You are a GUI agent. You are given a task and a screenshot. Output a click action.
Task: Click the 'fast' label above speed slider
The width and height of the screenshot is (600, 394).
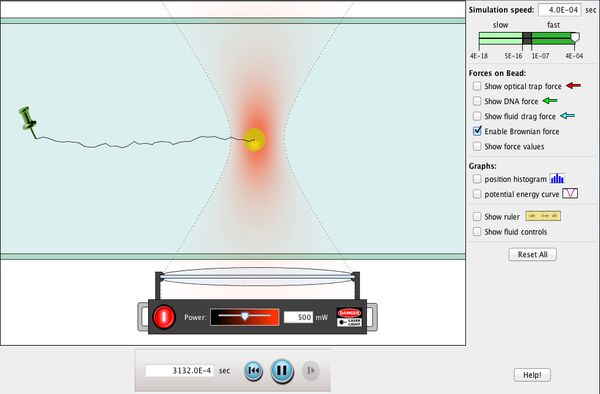[553, 25]
